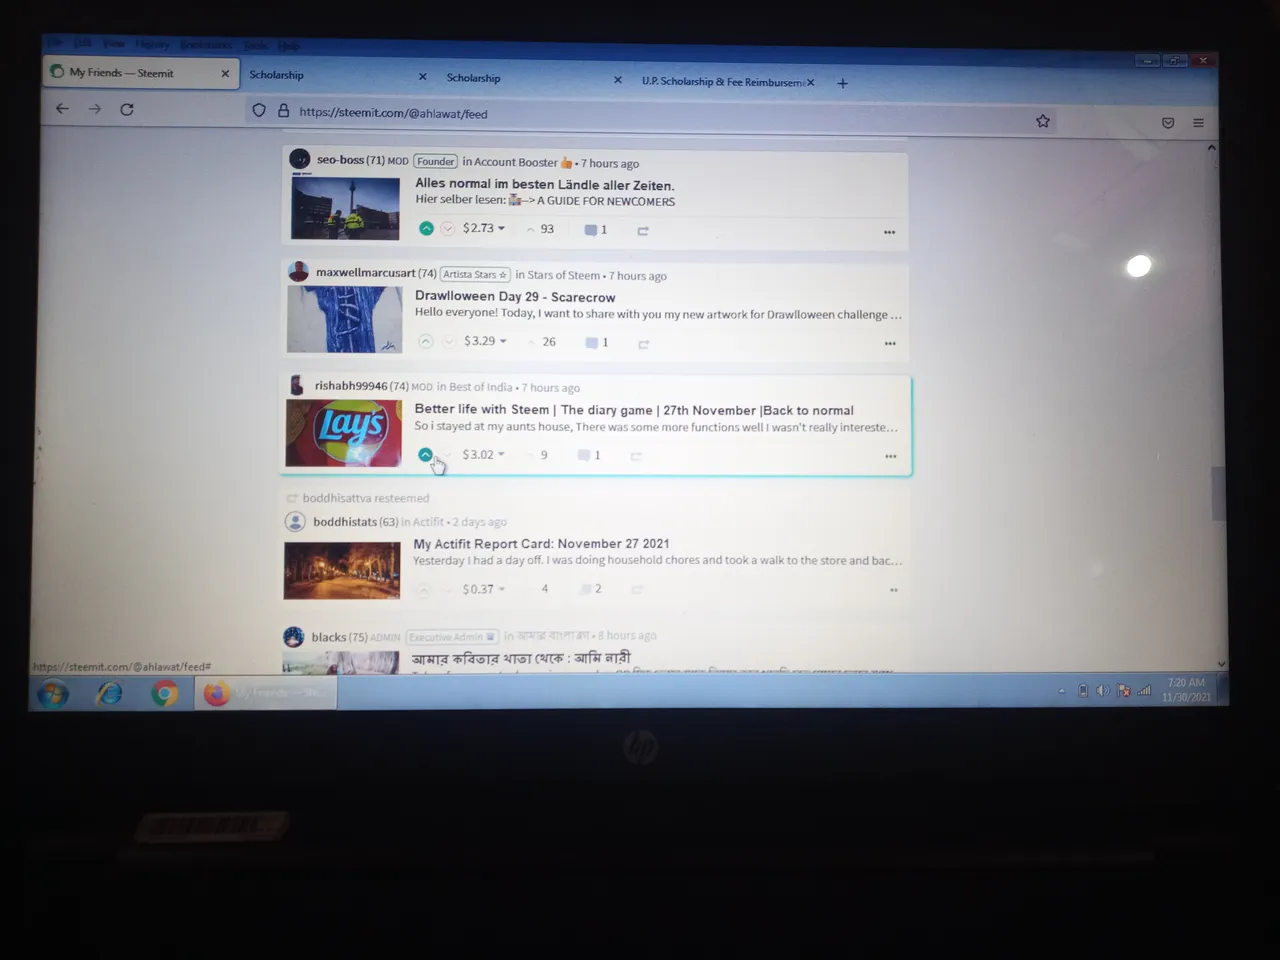Close the U.P. Scholarship tab
Viewport: 1280px width, 960px height.
pos(810,82)
